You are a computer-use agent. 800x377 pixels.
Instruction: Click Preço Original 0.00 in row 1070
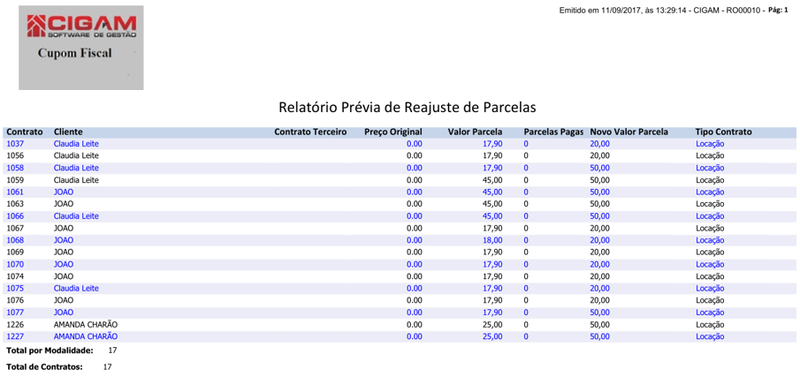click(414, 264)
